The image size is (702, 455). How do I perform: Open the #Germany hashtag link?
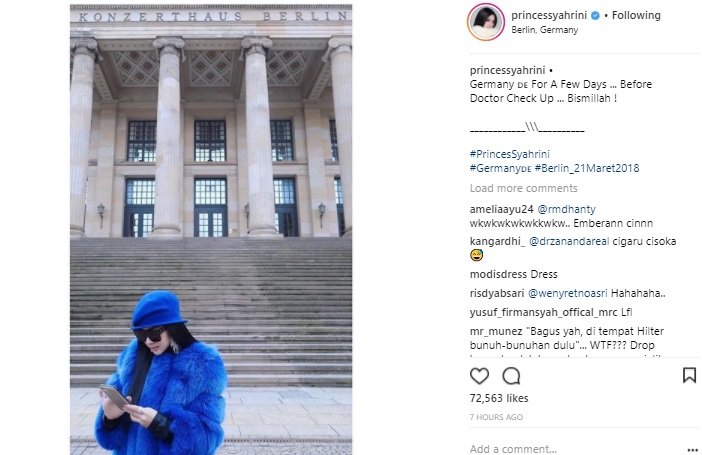[500, 168]
